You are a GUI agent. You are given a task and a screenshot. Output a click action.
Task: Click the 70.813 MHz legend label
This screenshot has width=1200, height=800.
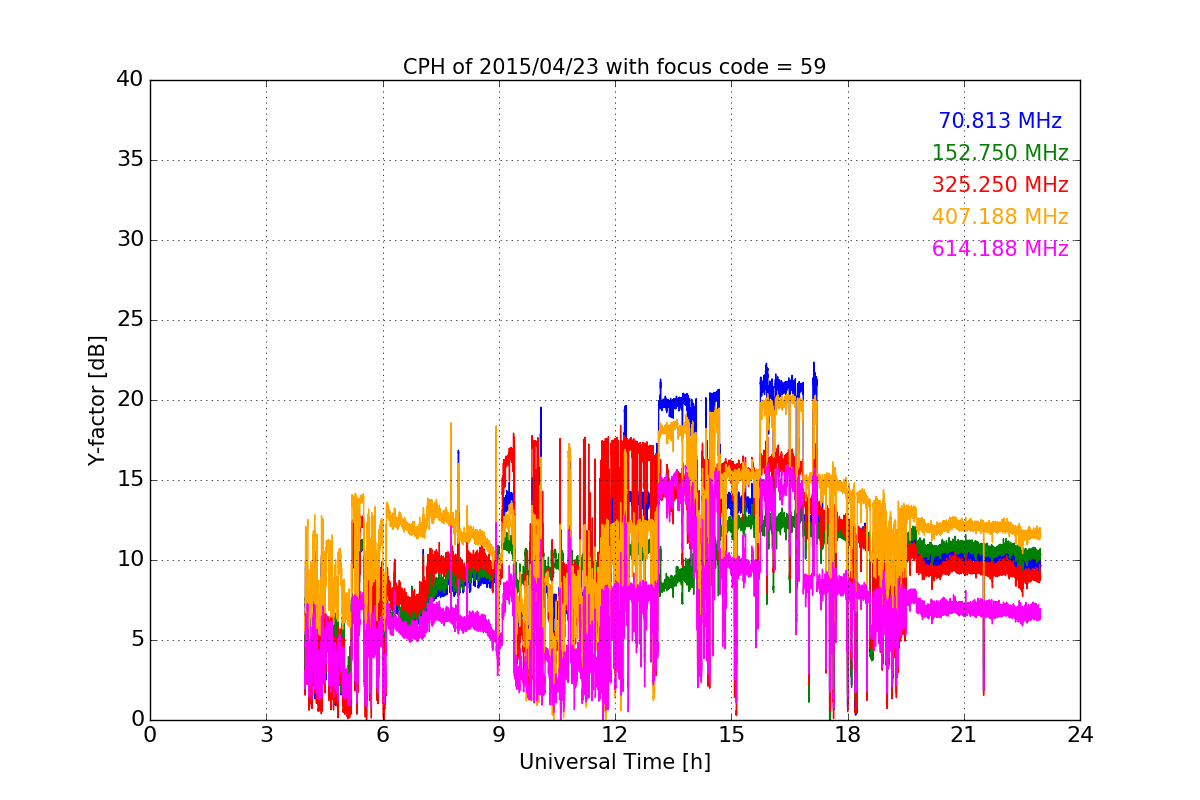click(x=1000, y=121)
